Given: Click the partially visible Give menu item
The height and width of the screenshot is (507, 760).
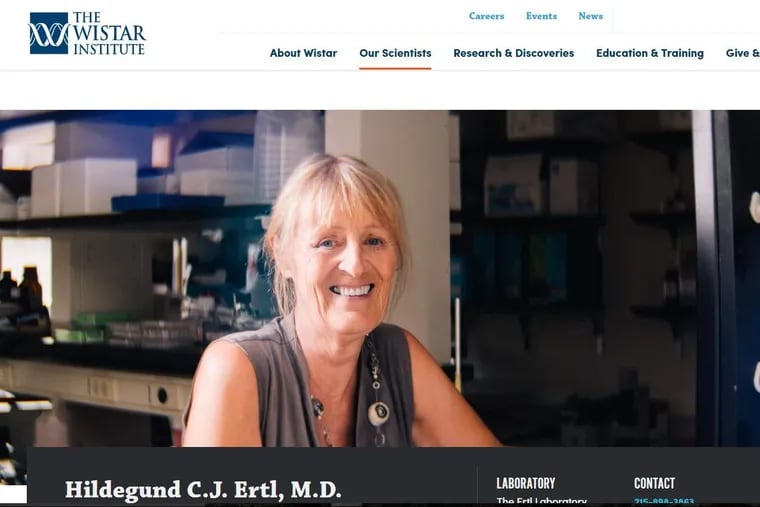Looking at the screenshot, I should (743, 53).
